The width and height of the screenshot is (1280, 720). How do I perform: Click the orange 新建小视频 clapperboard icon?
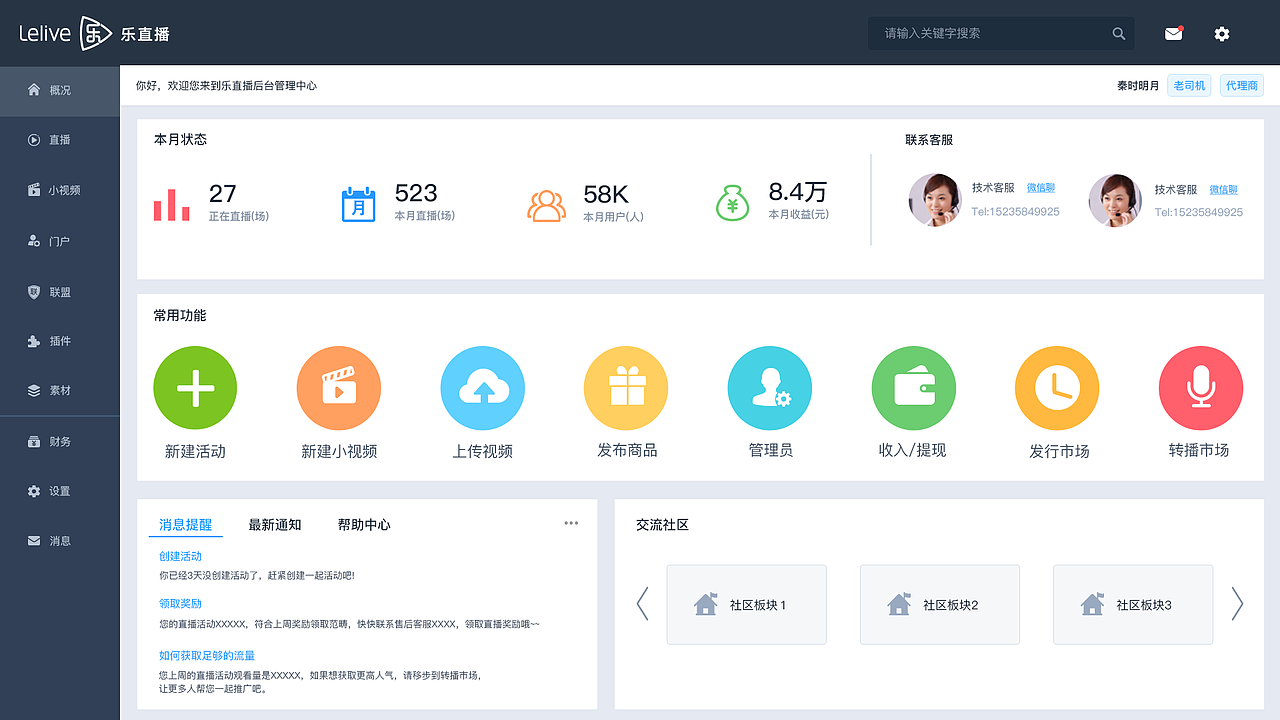tap(339, 388)
